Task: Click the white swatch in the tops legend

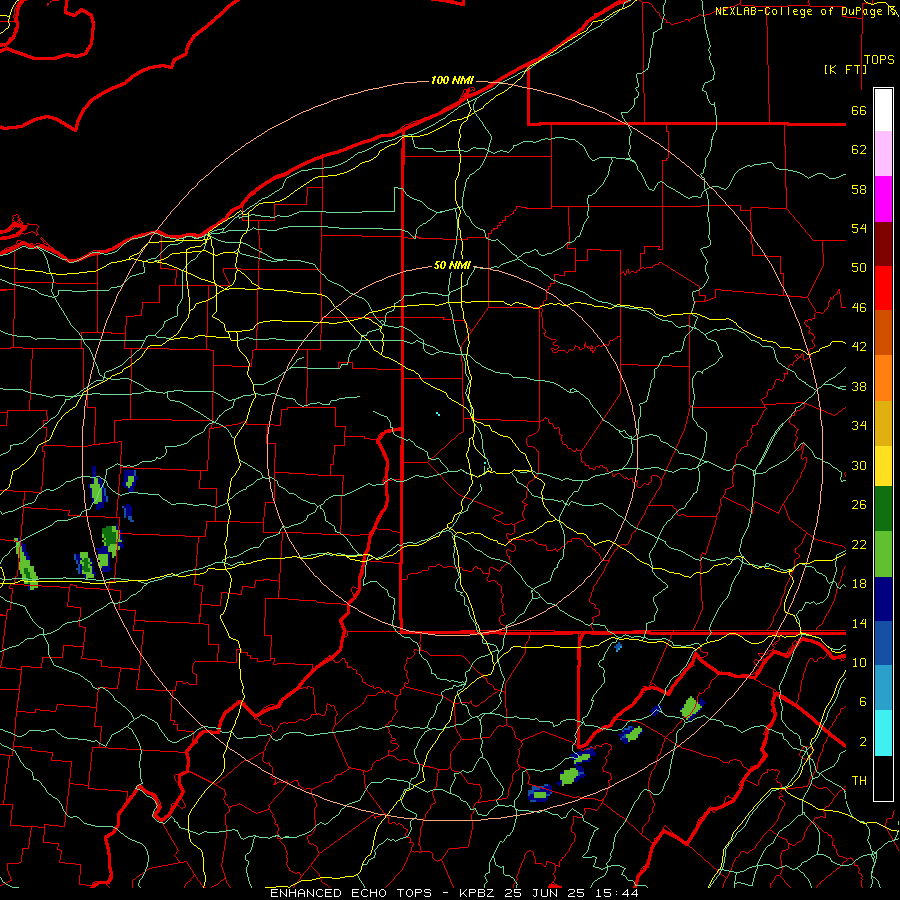Action: 883,110
